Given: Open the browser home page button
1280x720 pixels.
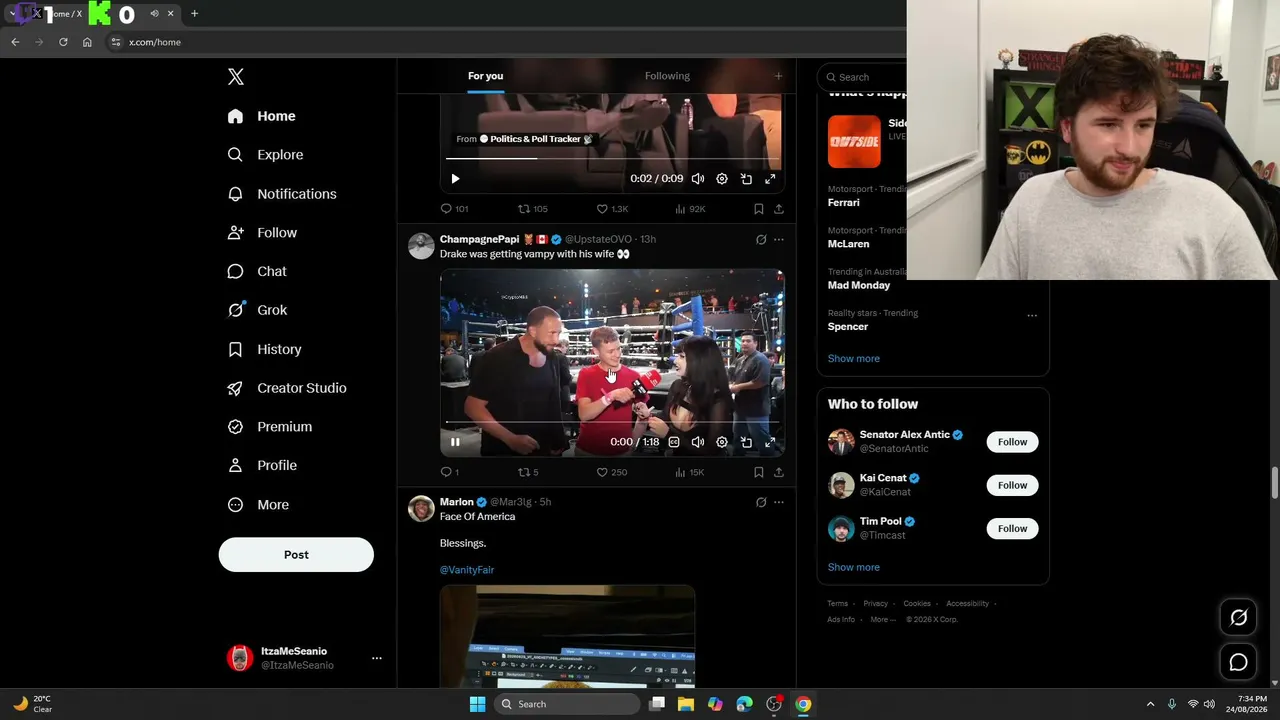Looking at the screenshot, I should click(x=87, y=42).
